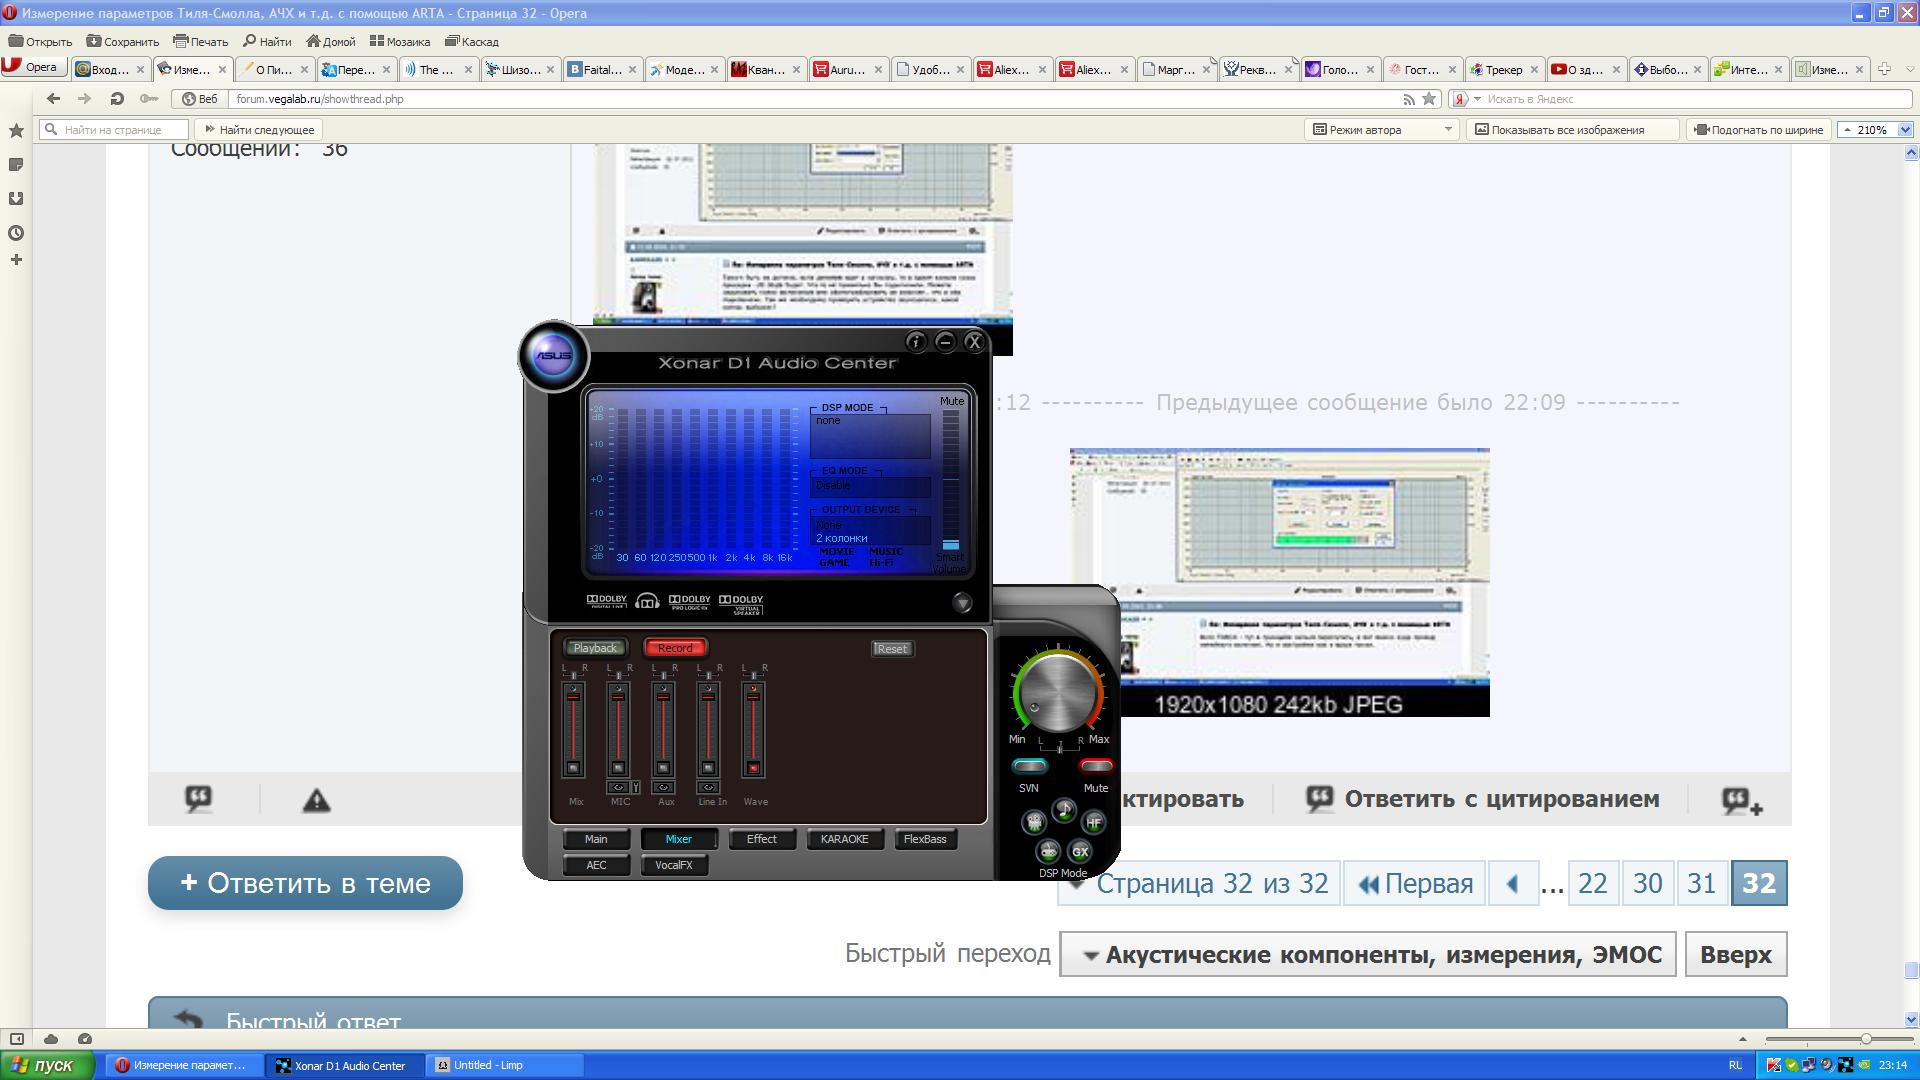Select the Movie DSP mode icon
Screen dimensions: 1920x1080
click(x=1034, y=822)
